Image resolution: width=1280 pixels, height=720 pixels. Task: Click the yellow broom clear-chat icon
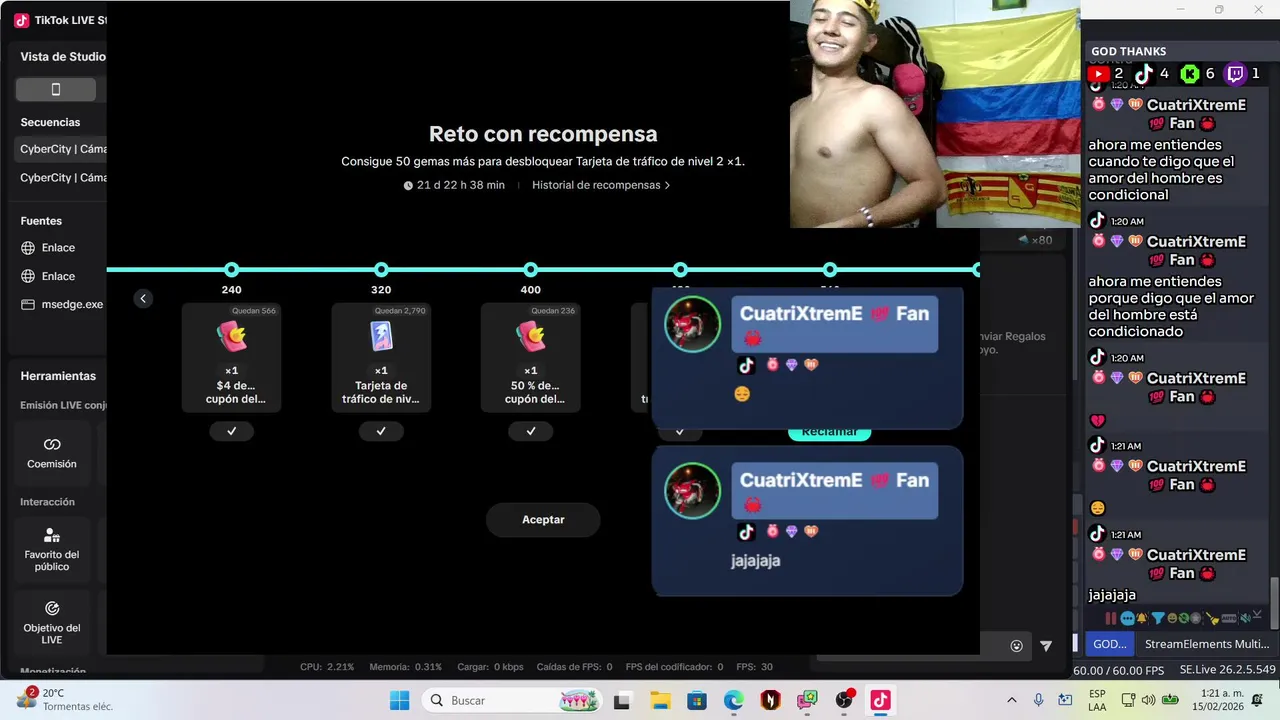[x=1211, y=618]
